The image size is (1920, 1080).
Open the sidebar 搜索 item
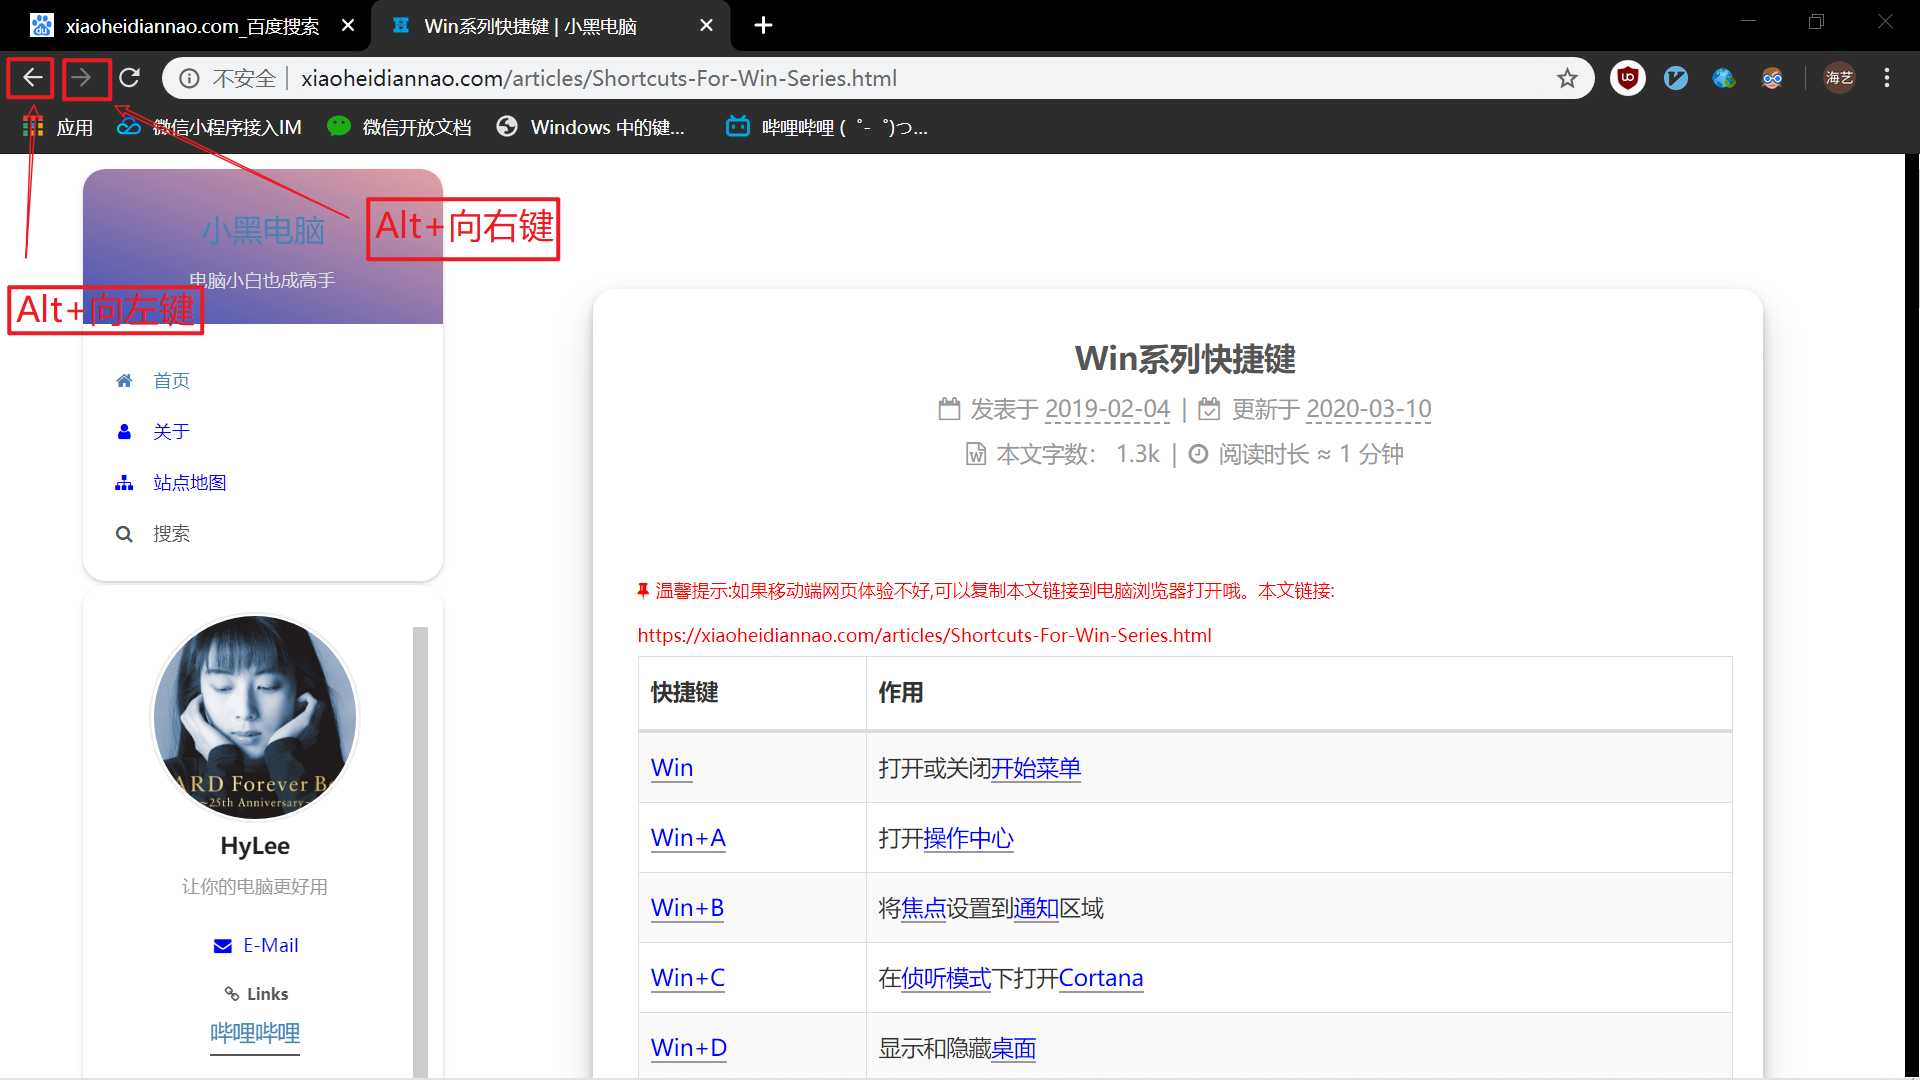[x=171, y=534]
